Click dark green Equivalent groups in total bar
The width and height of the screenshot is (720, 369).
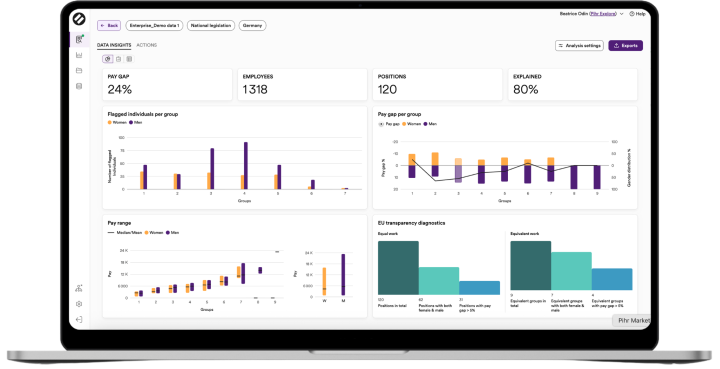(x=530, y=266)
